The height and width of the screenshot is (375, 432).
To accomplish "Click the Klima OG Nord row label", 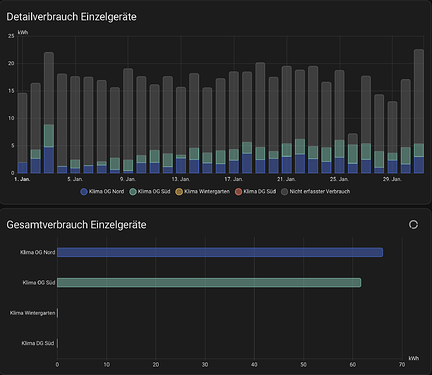I will tap(38, 252).
